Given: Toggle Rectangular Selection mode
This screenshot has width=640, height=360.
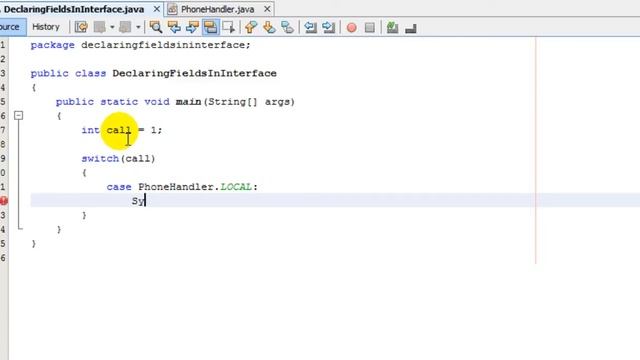Looking at the screenshot, I should pyautogui.click(x=229, y=27).
